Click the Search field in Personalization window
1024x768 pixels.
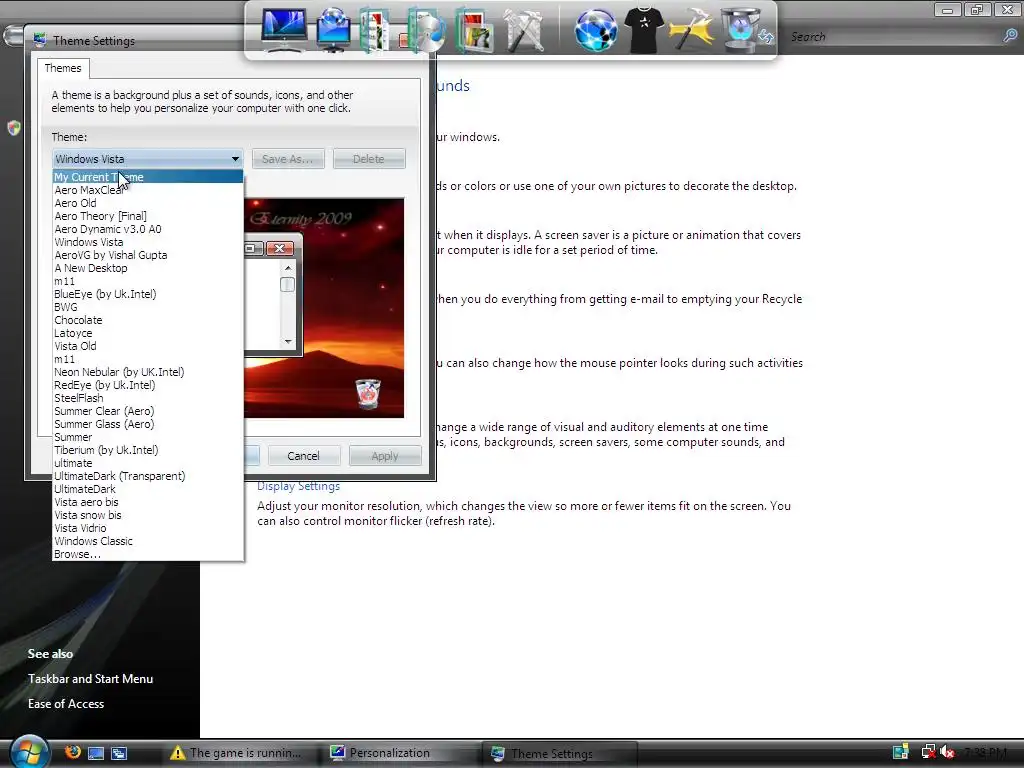tap(895, 37)
